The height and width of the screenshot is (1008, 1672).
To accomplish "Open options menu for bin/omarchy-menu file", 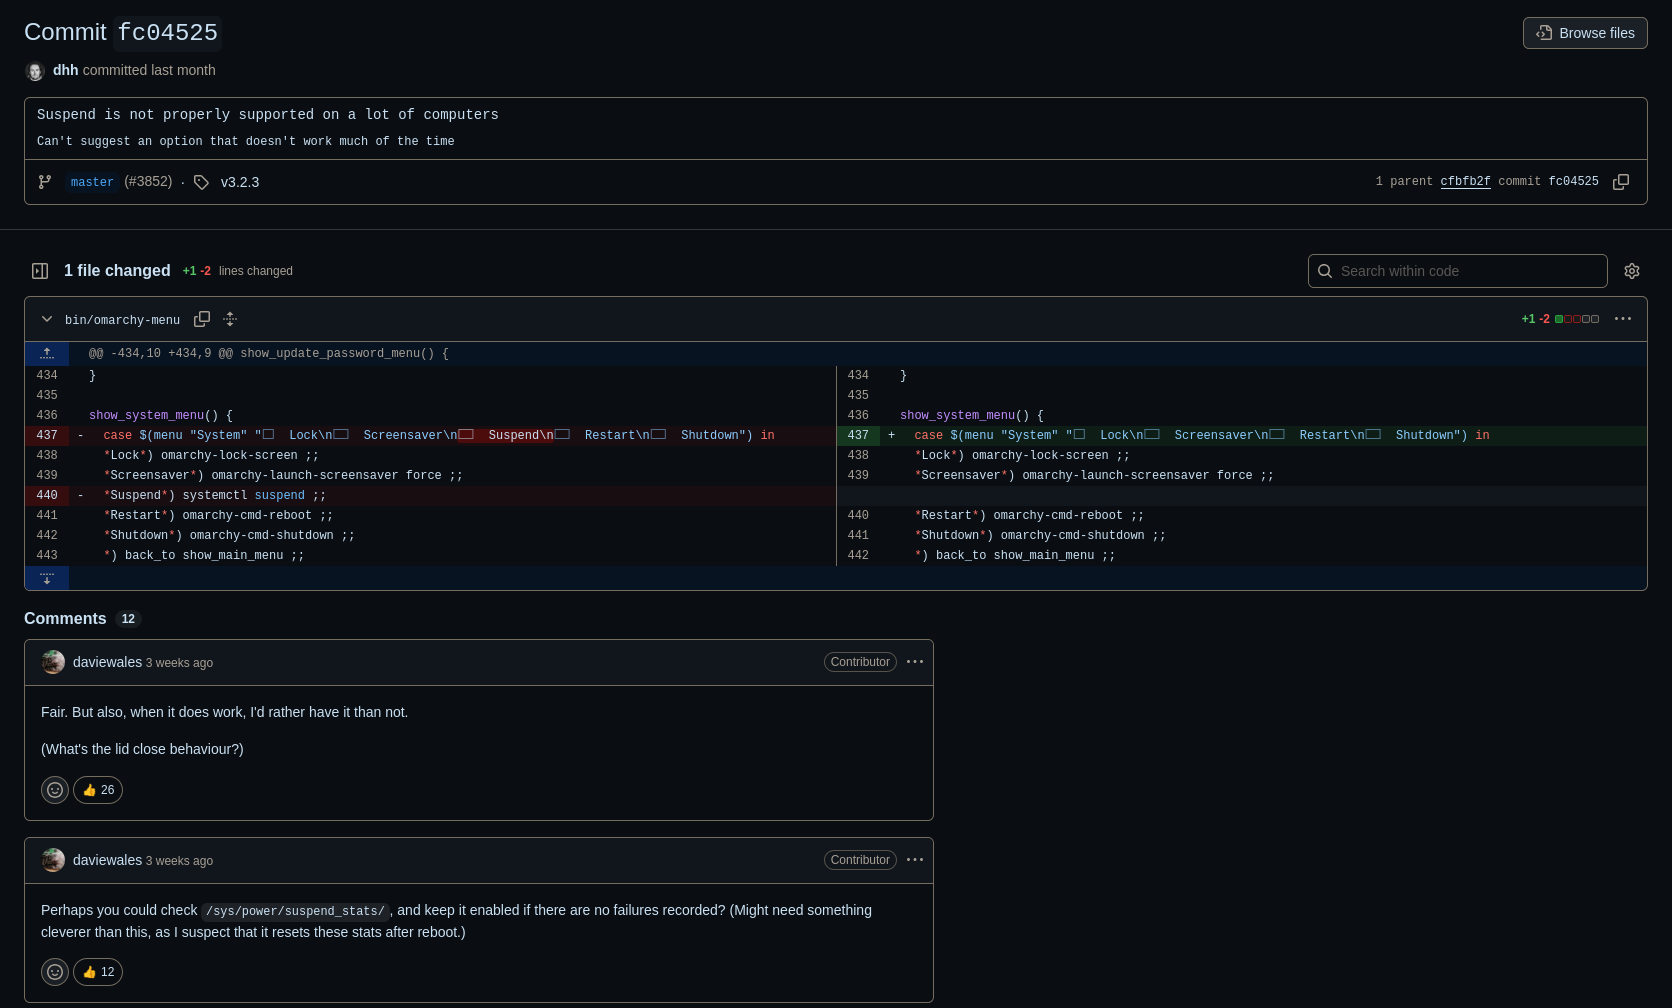I will 1623,319.
